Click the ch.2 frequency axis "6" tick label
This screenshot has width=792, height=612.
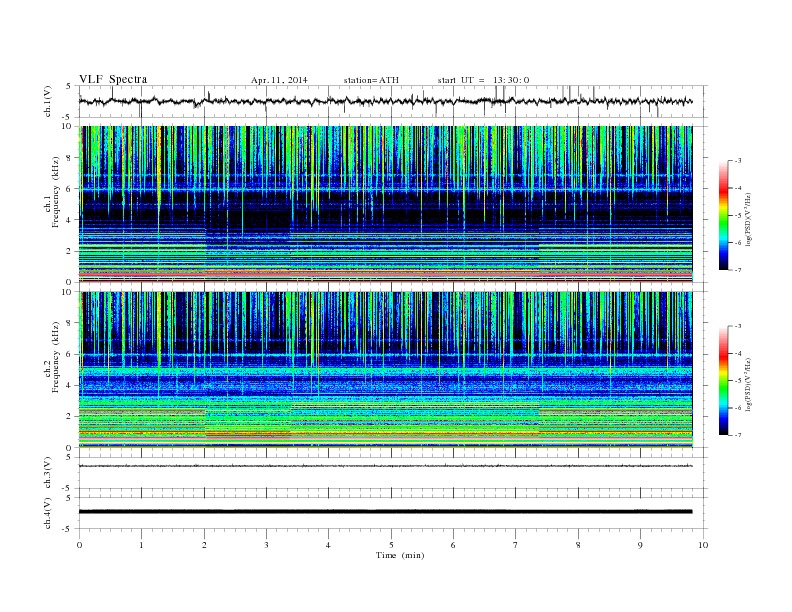click(x=69, y=354)
